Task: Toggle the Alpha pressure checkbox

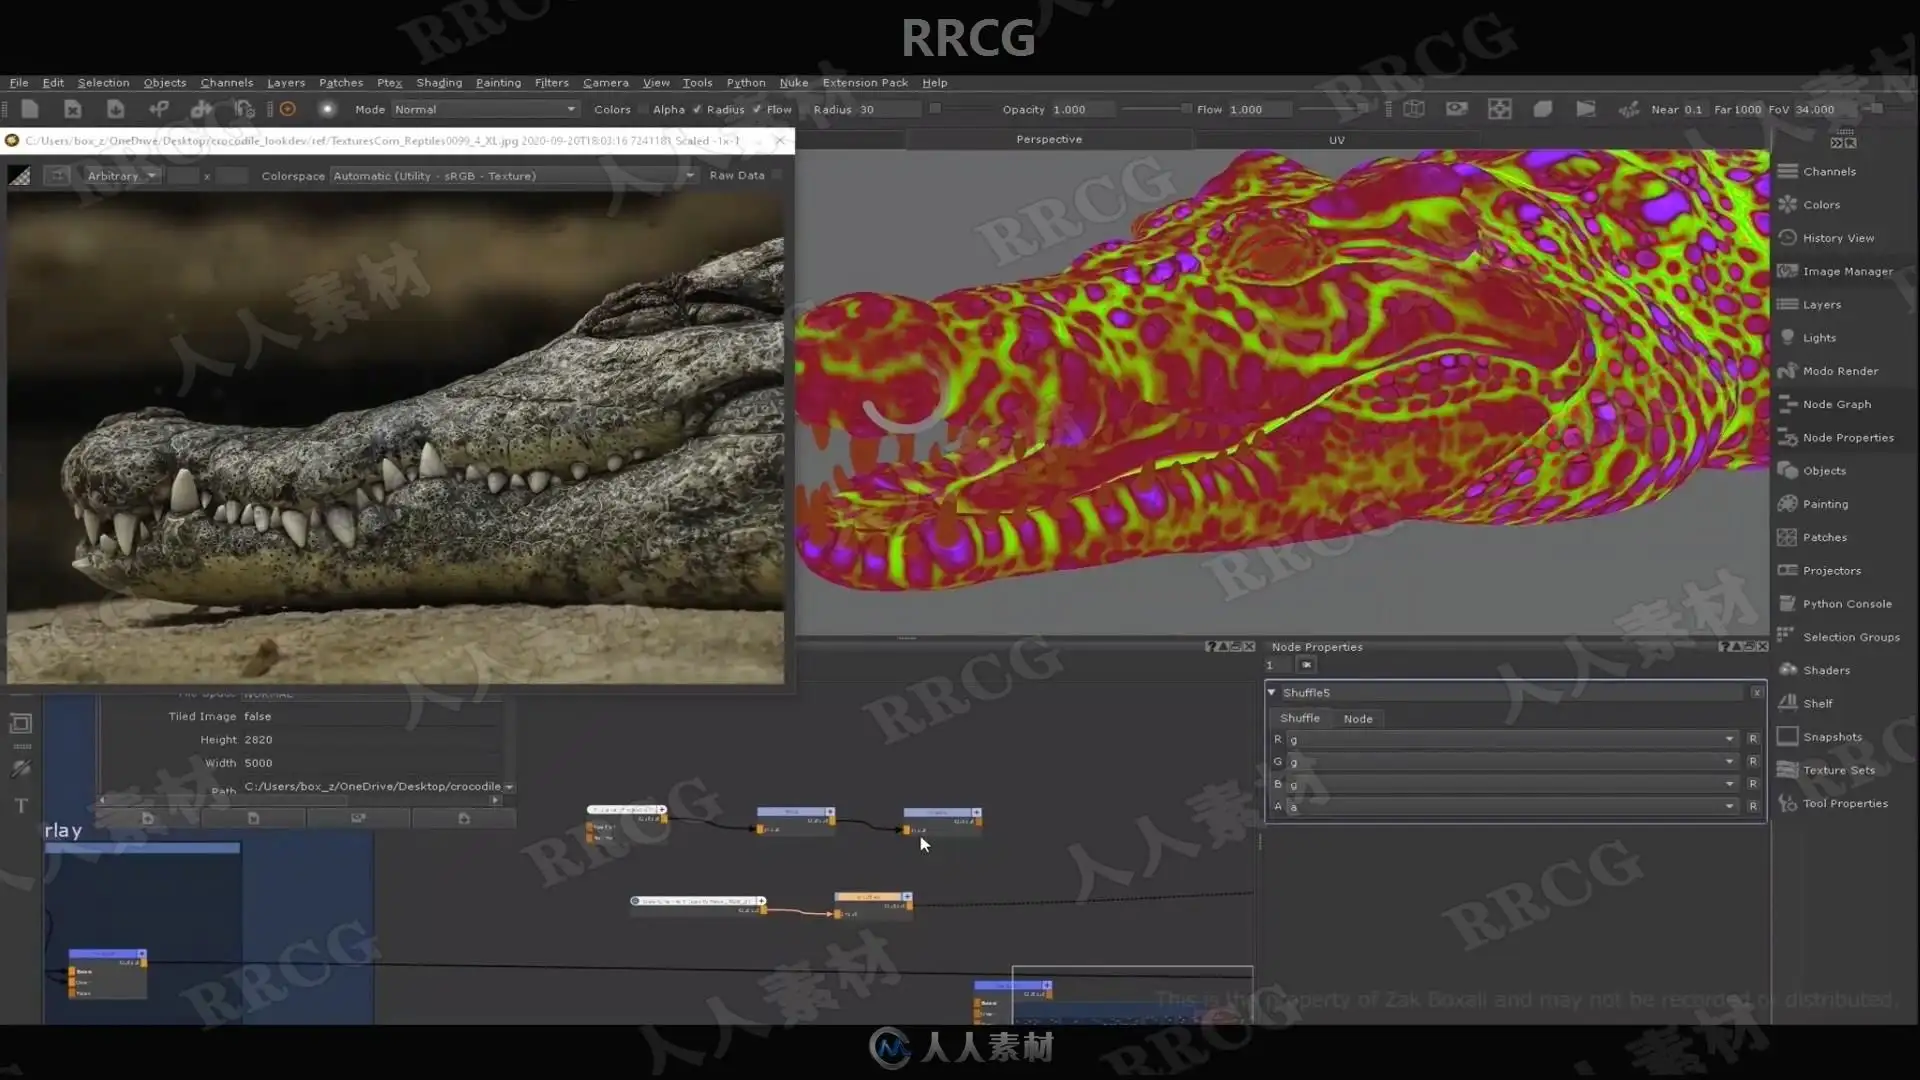Action: [x=697, y=110]
